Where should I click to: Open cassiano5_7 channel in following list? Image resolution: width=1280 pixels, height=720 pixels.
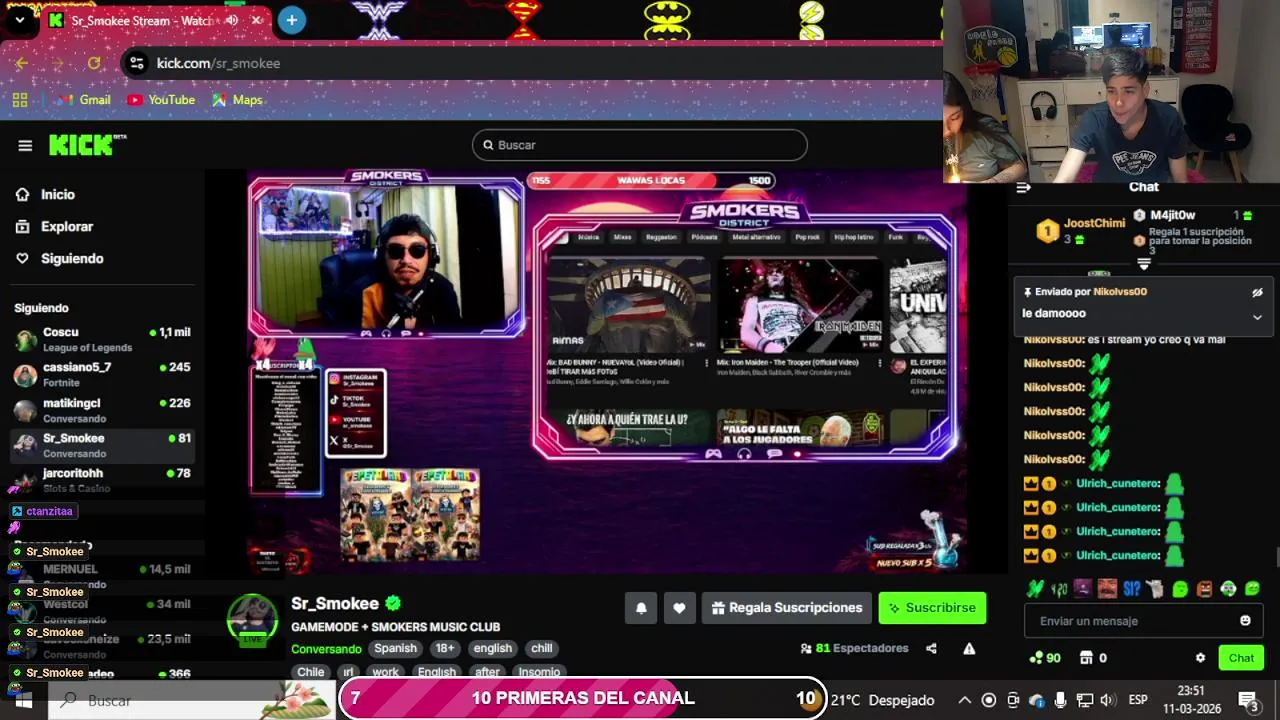(x=102, y=374)
